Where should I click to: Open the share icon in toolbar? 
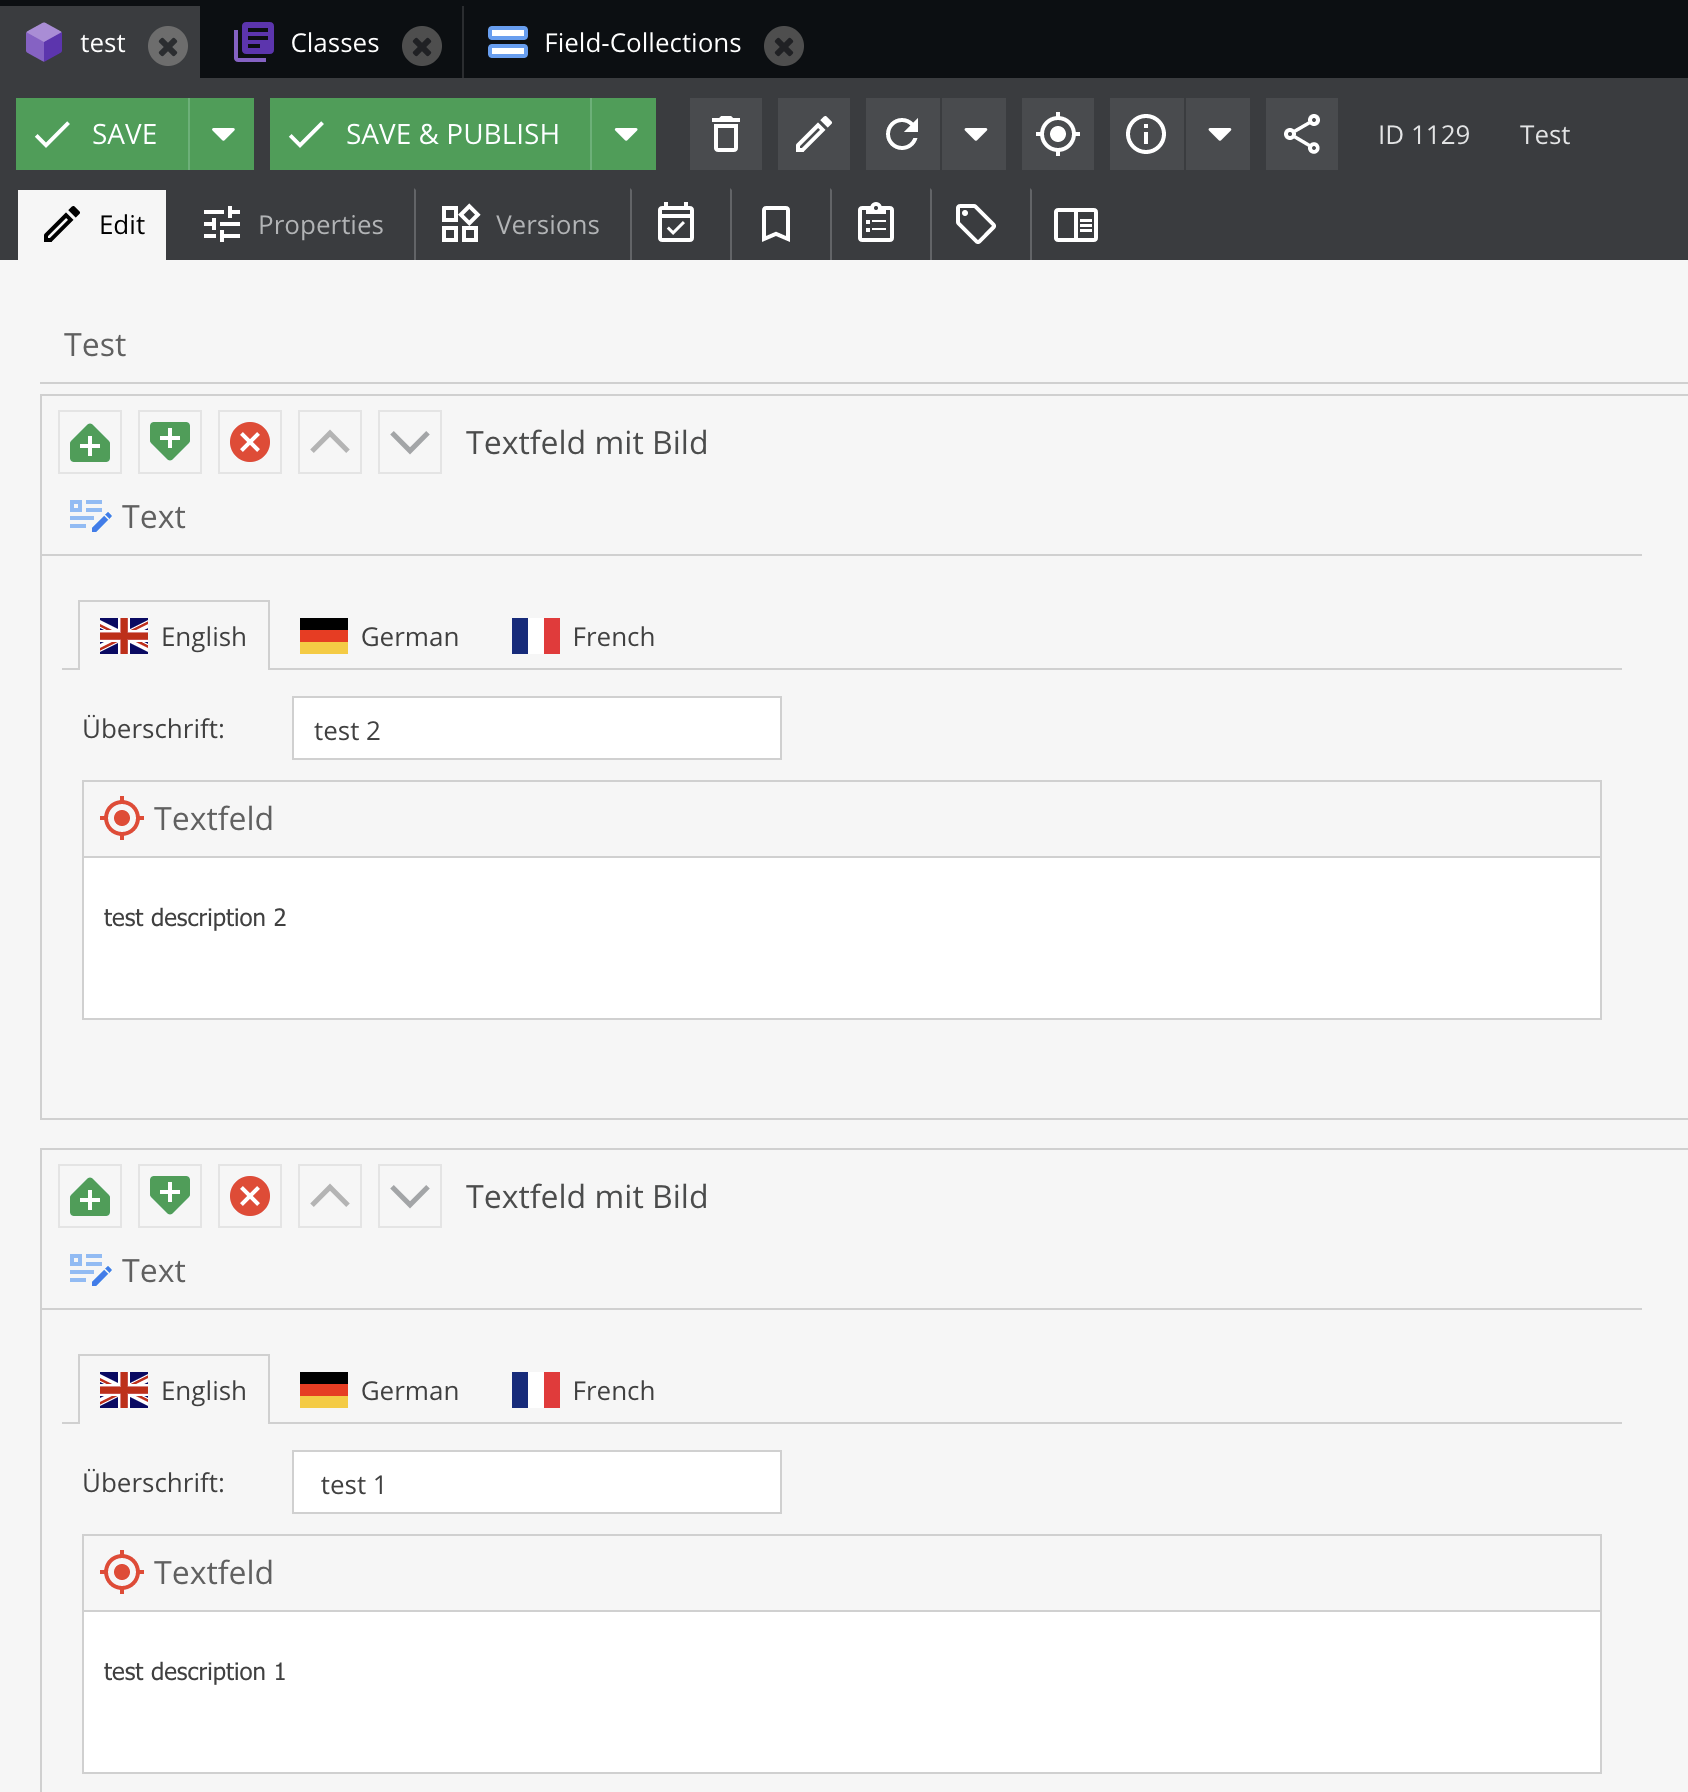pos(1302,134)
